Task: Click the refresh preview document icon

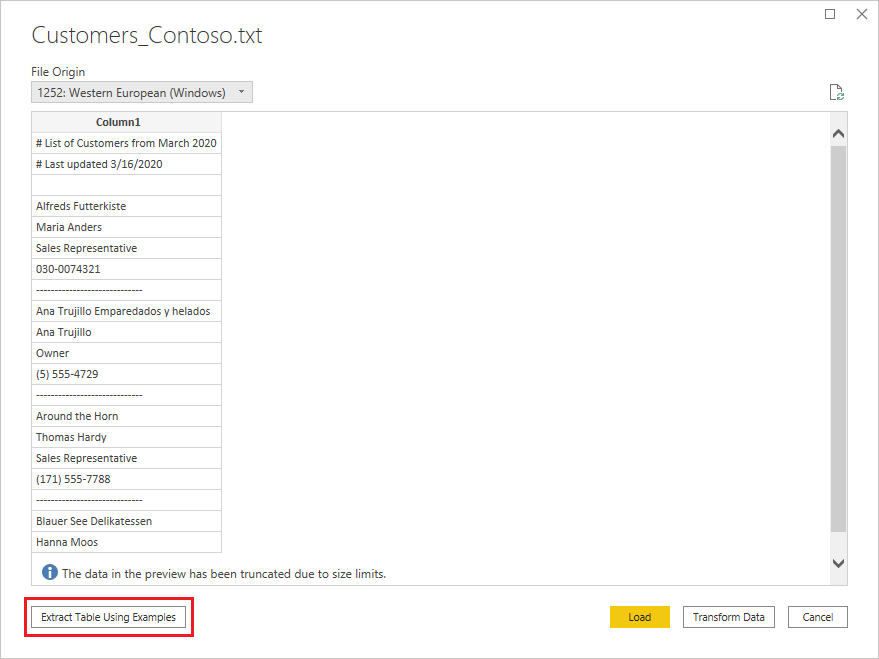Action: (x=836, y=92)
